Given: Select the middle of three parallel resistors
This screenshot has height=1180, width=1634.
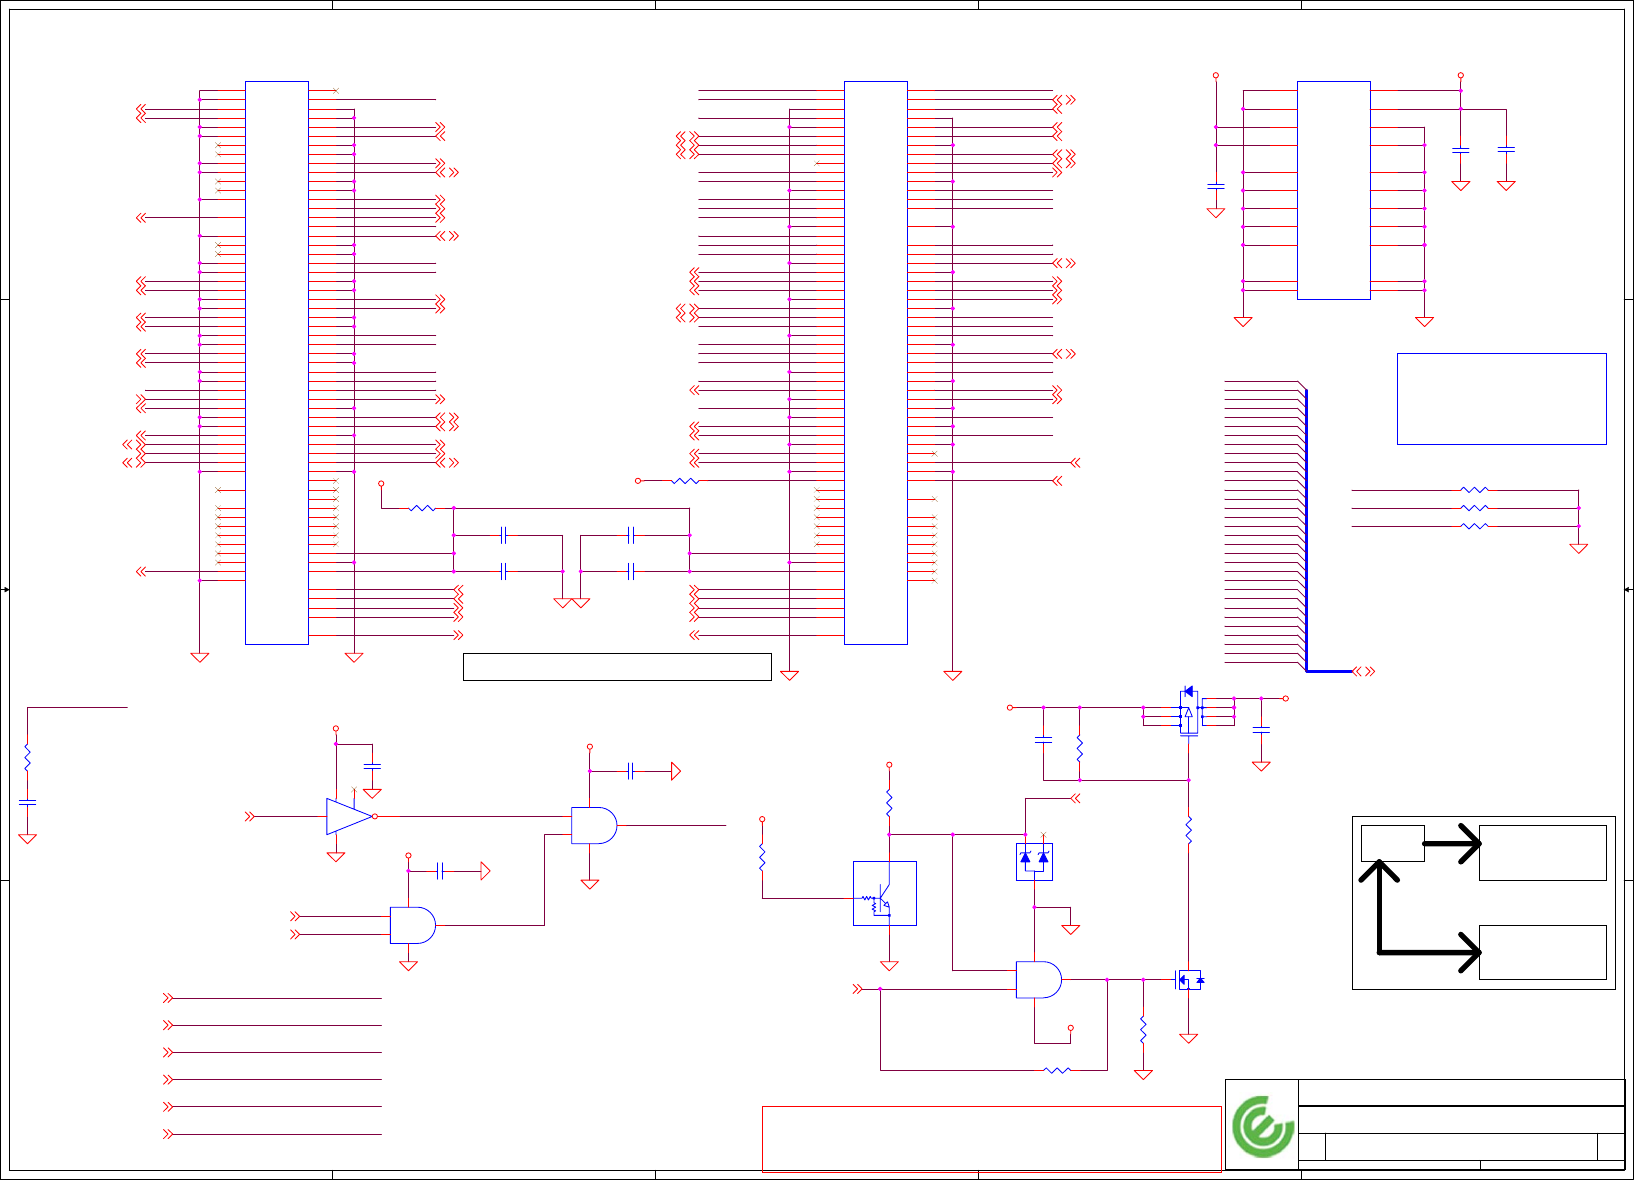Looking at the screenshot, I should point(1475,508).
